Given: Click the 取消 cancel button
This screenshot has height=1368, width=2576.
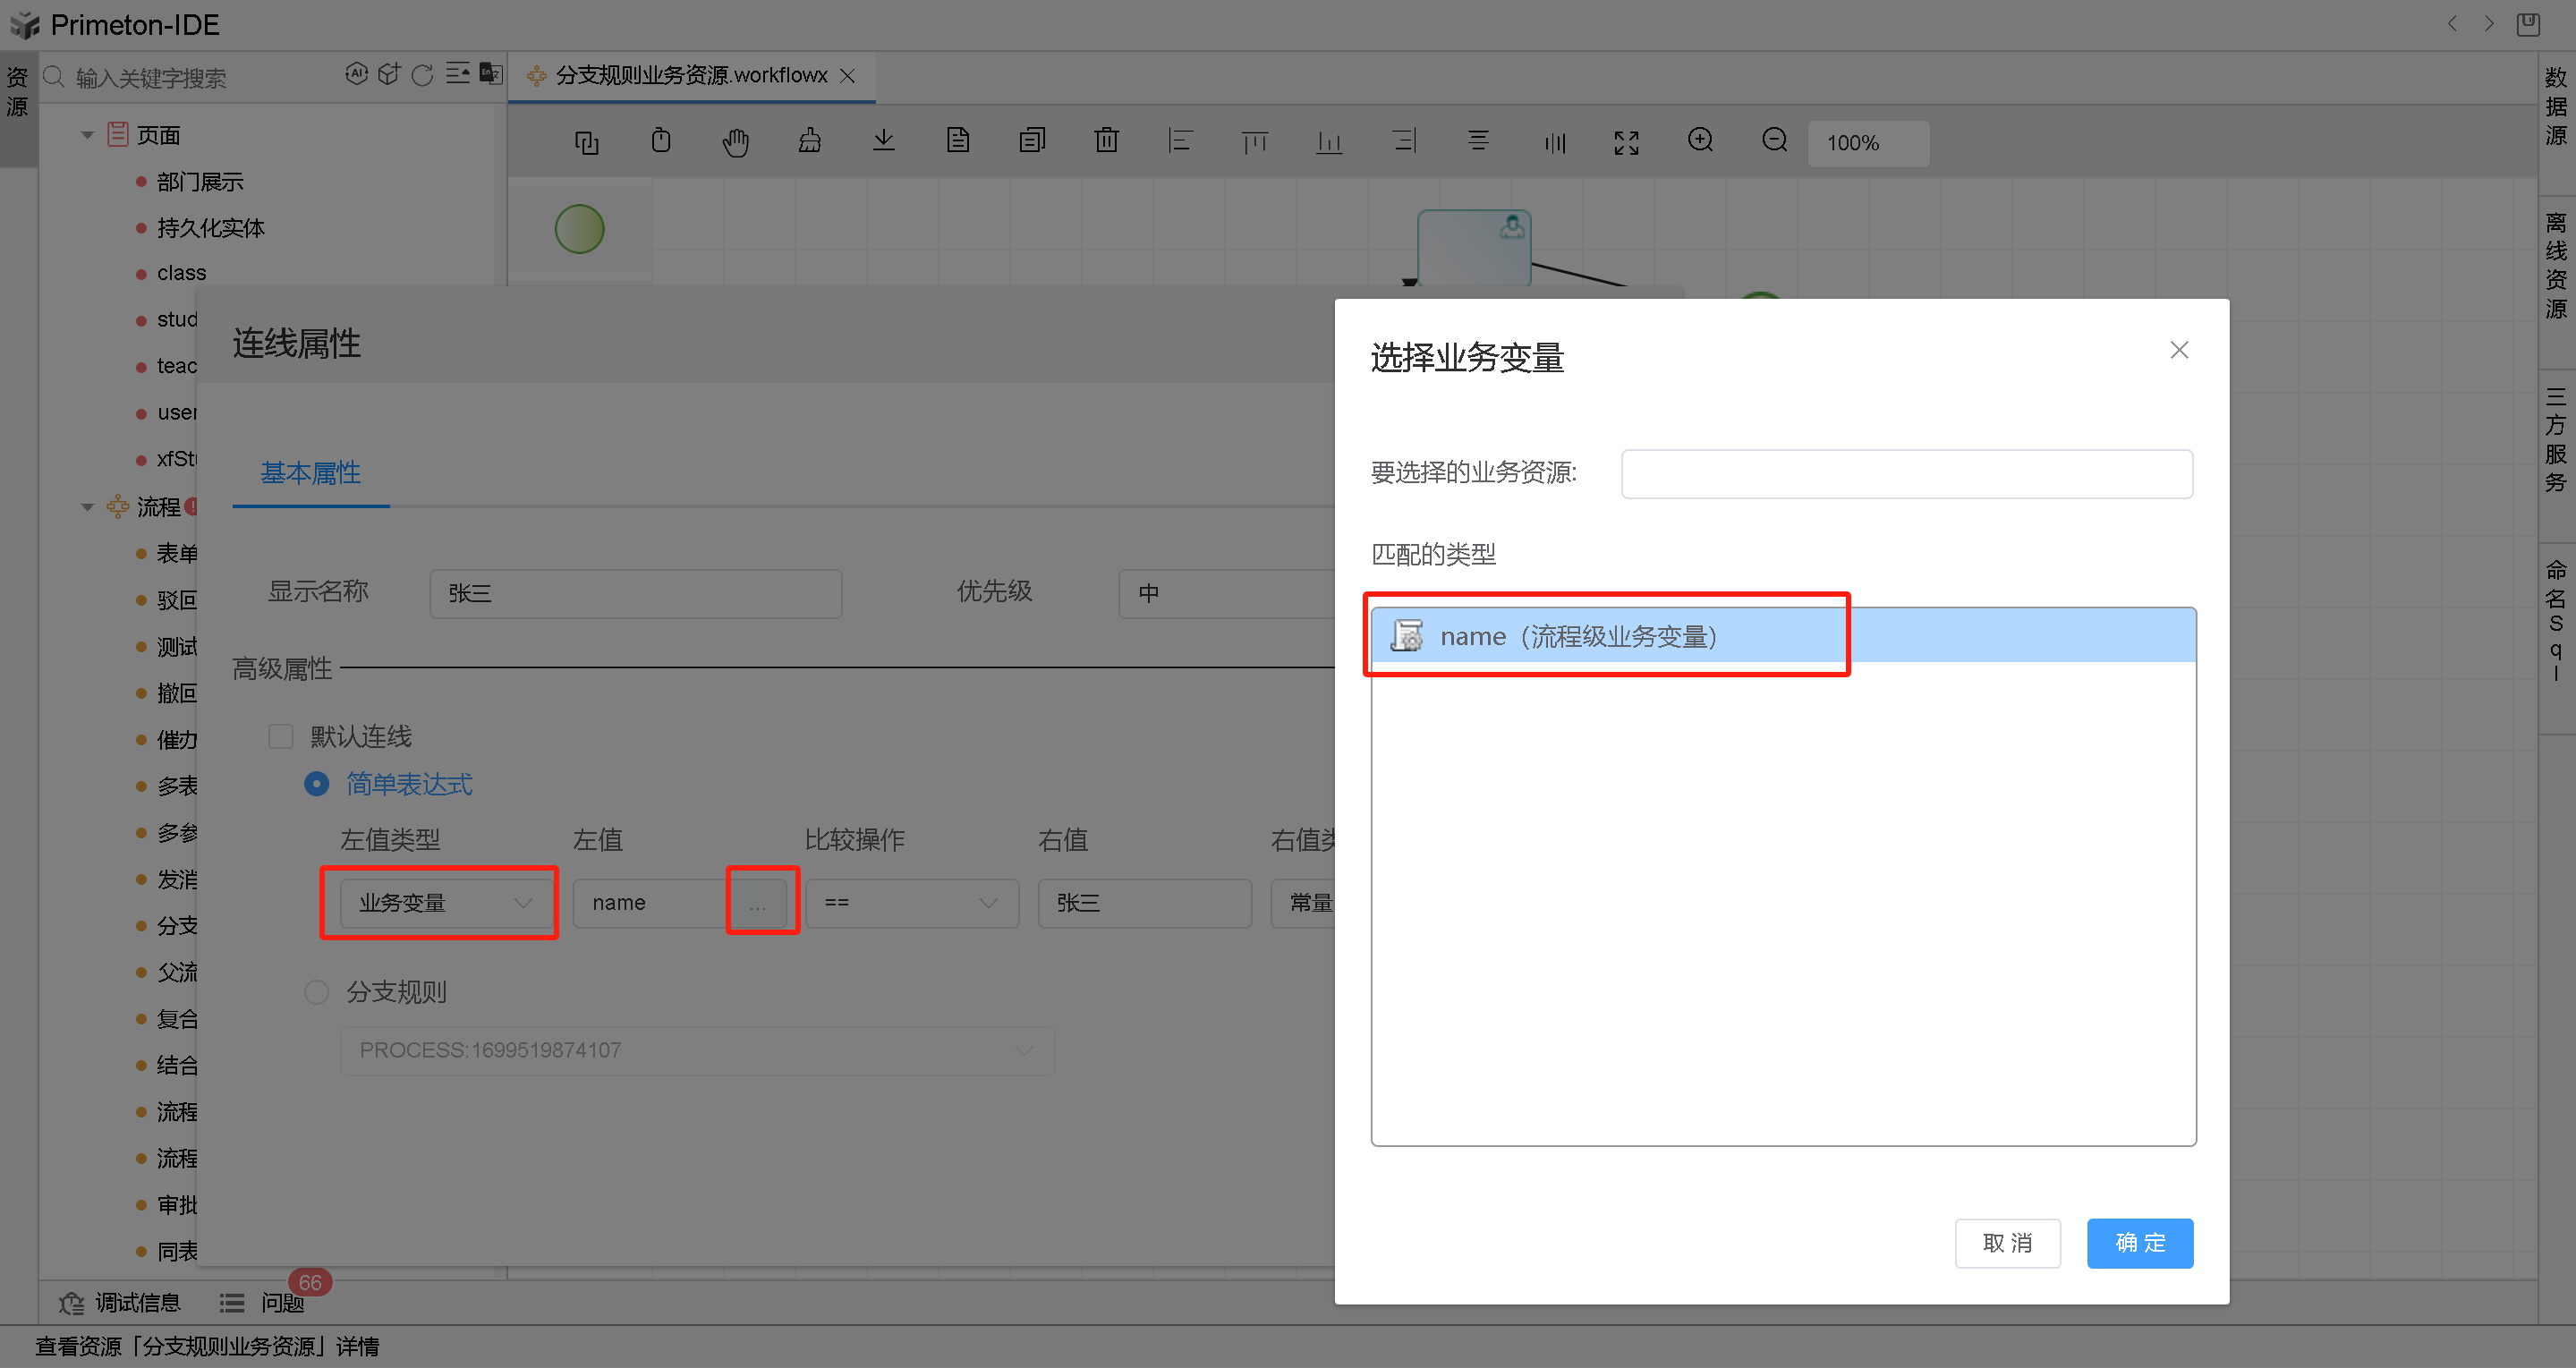Looking at the screenshot, I should (x=2007, y=1243).
